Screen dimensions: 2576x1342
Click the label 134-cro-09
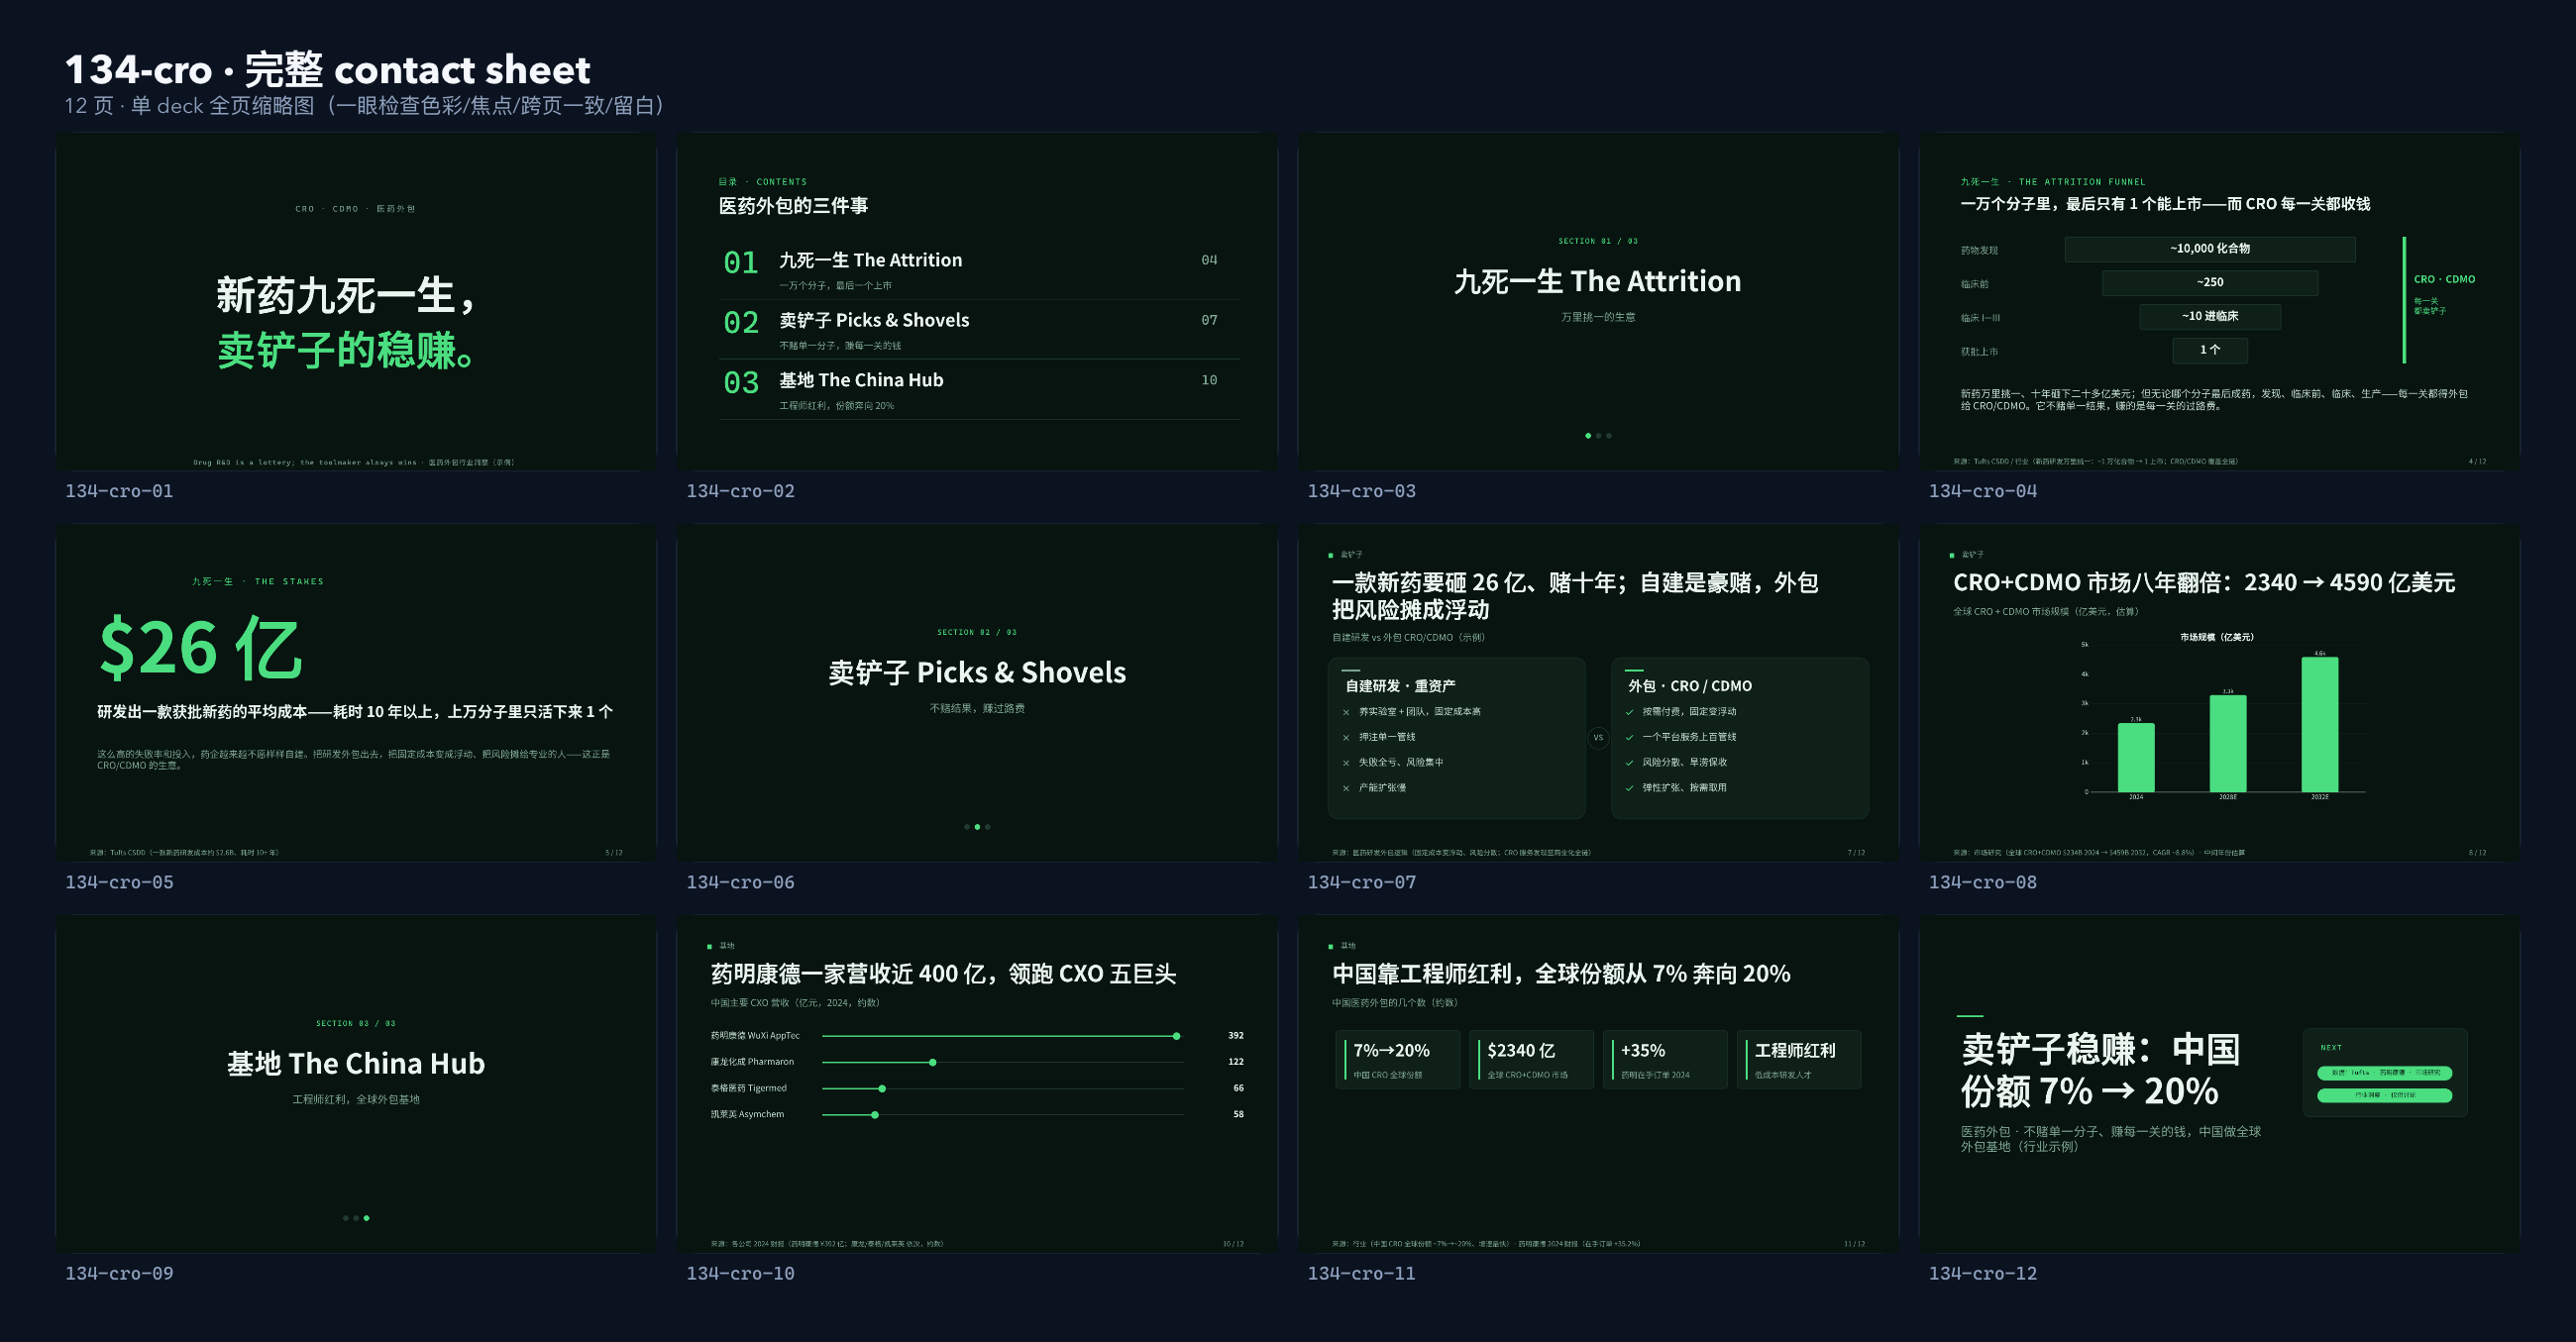coord(119,1273)
